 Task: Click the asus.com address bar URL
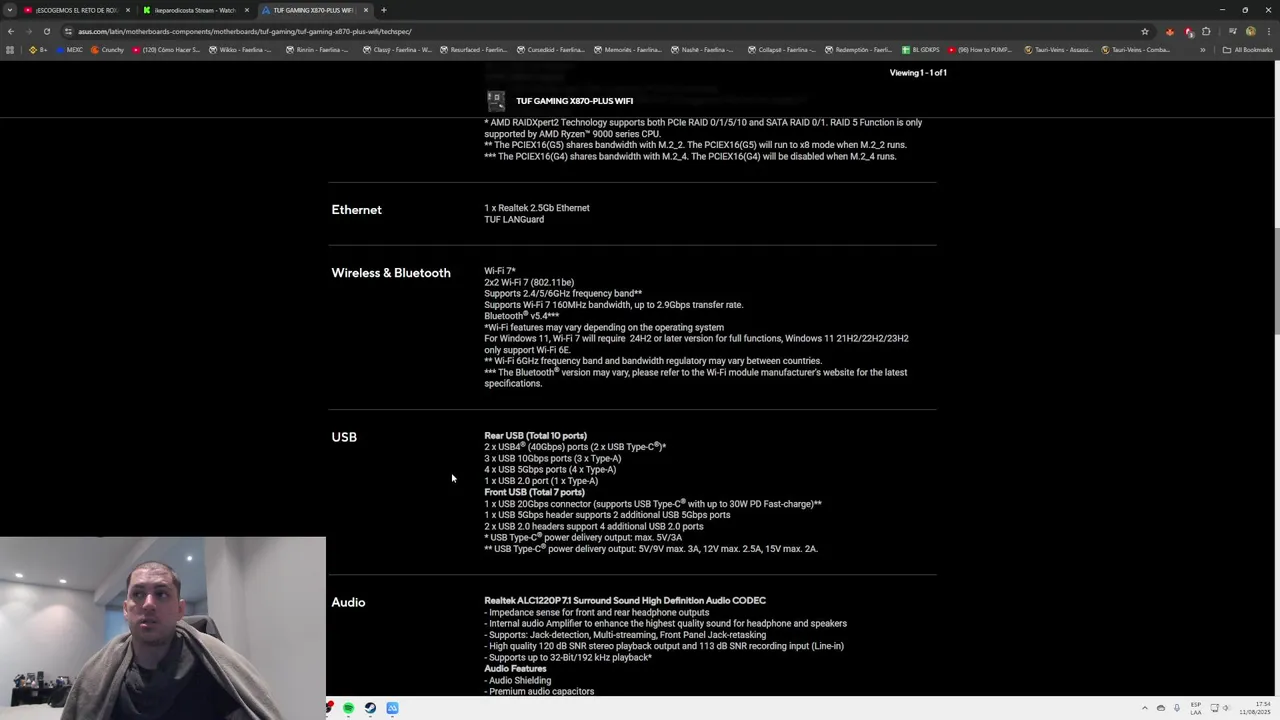[245, 31]
